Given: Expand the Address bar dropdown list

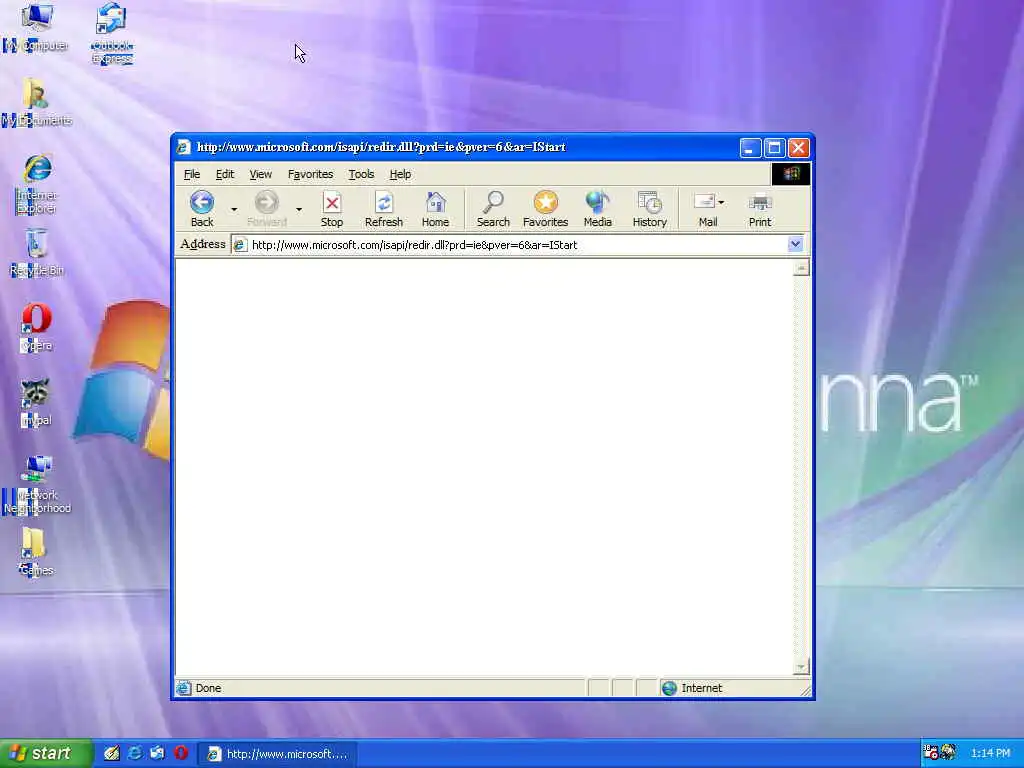Looking at the screenshot, I should (795, 244).
